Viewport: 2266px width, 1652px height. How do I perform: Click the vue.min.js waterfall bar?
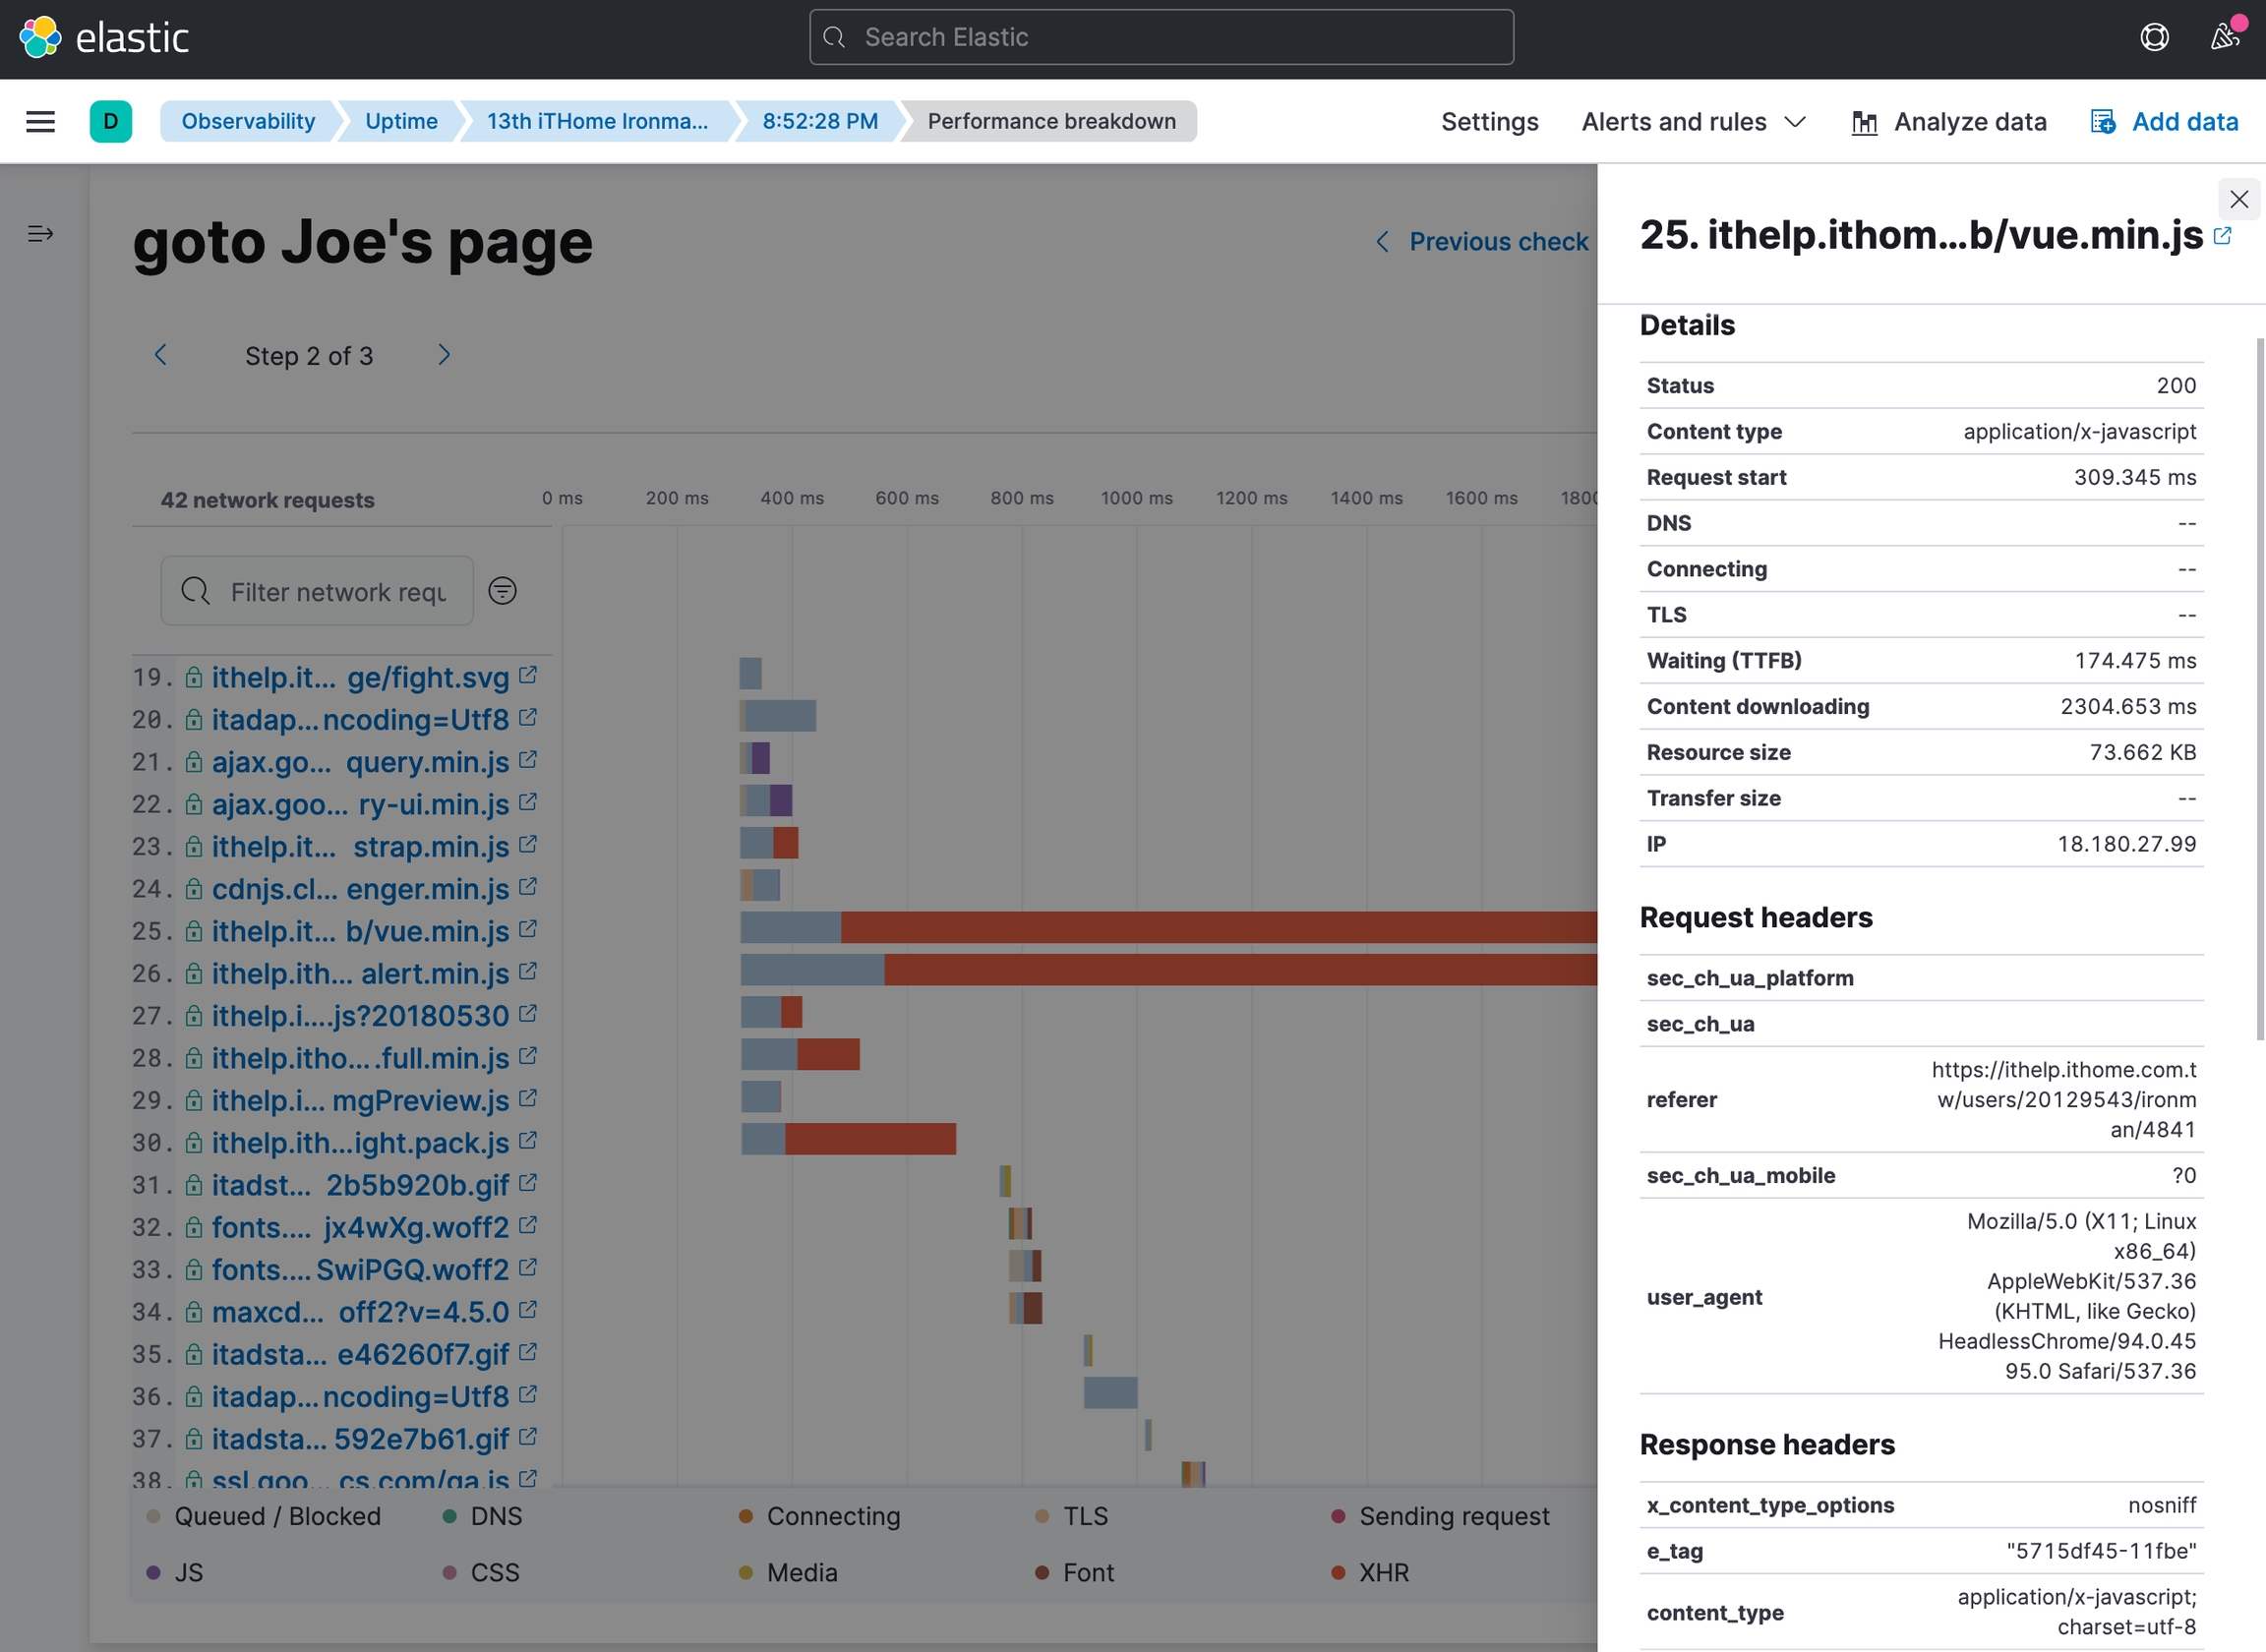tap(1168, 927)
